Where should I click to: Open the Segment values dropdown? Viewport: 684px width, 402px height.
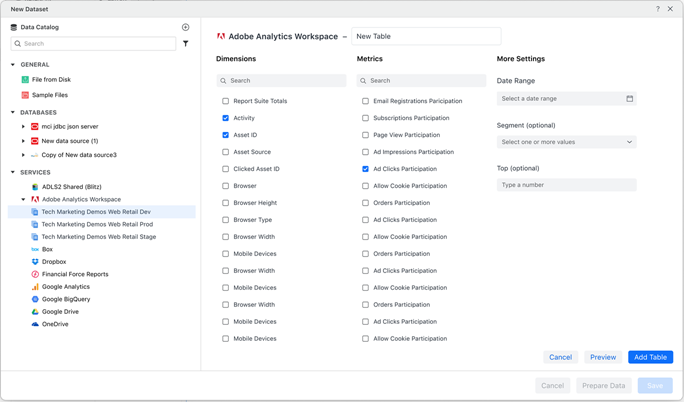(x=566, y=142)
